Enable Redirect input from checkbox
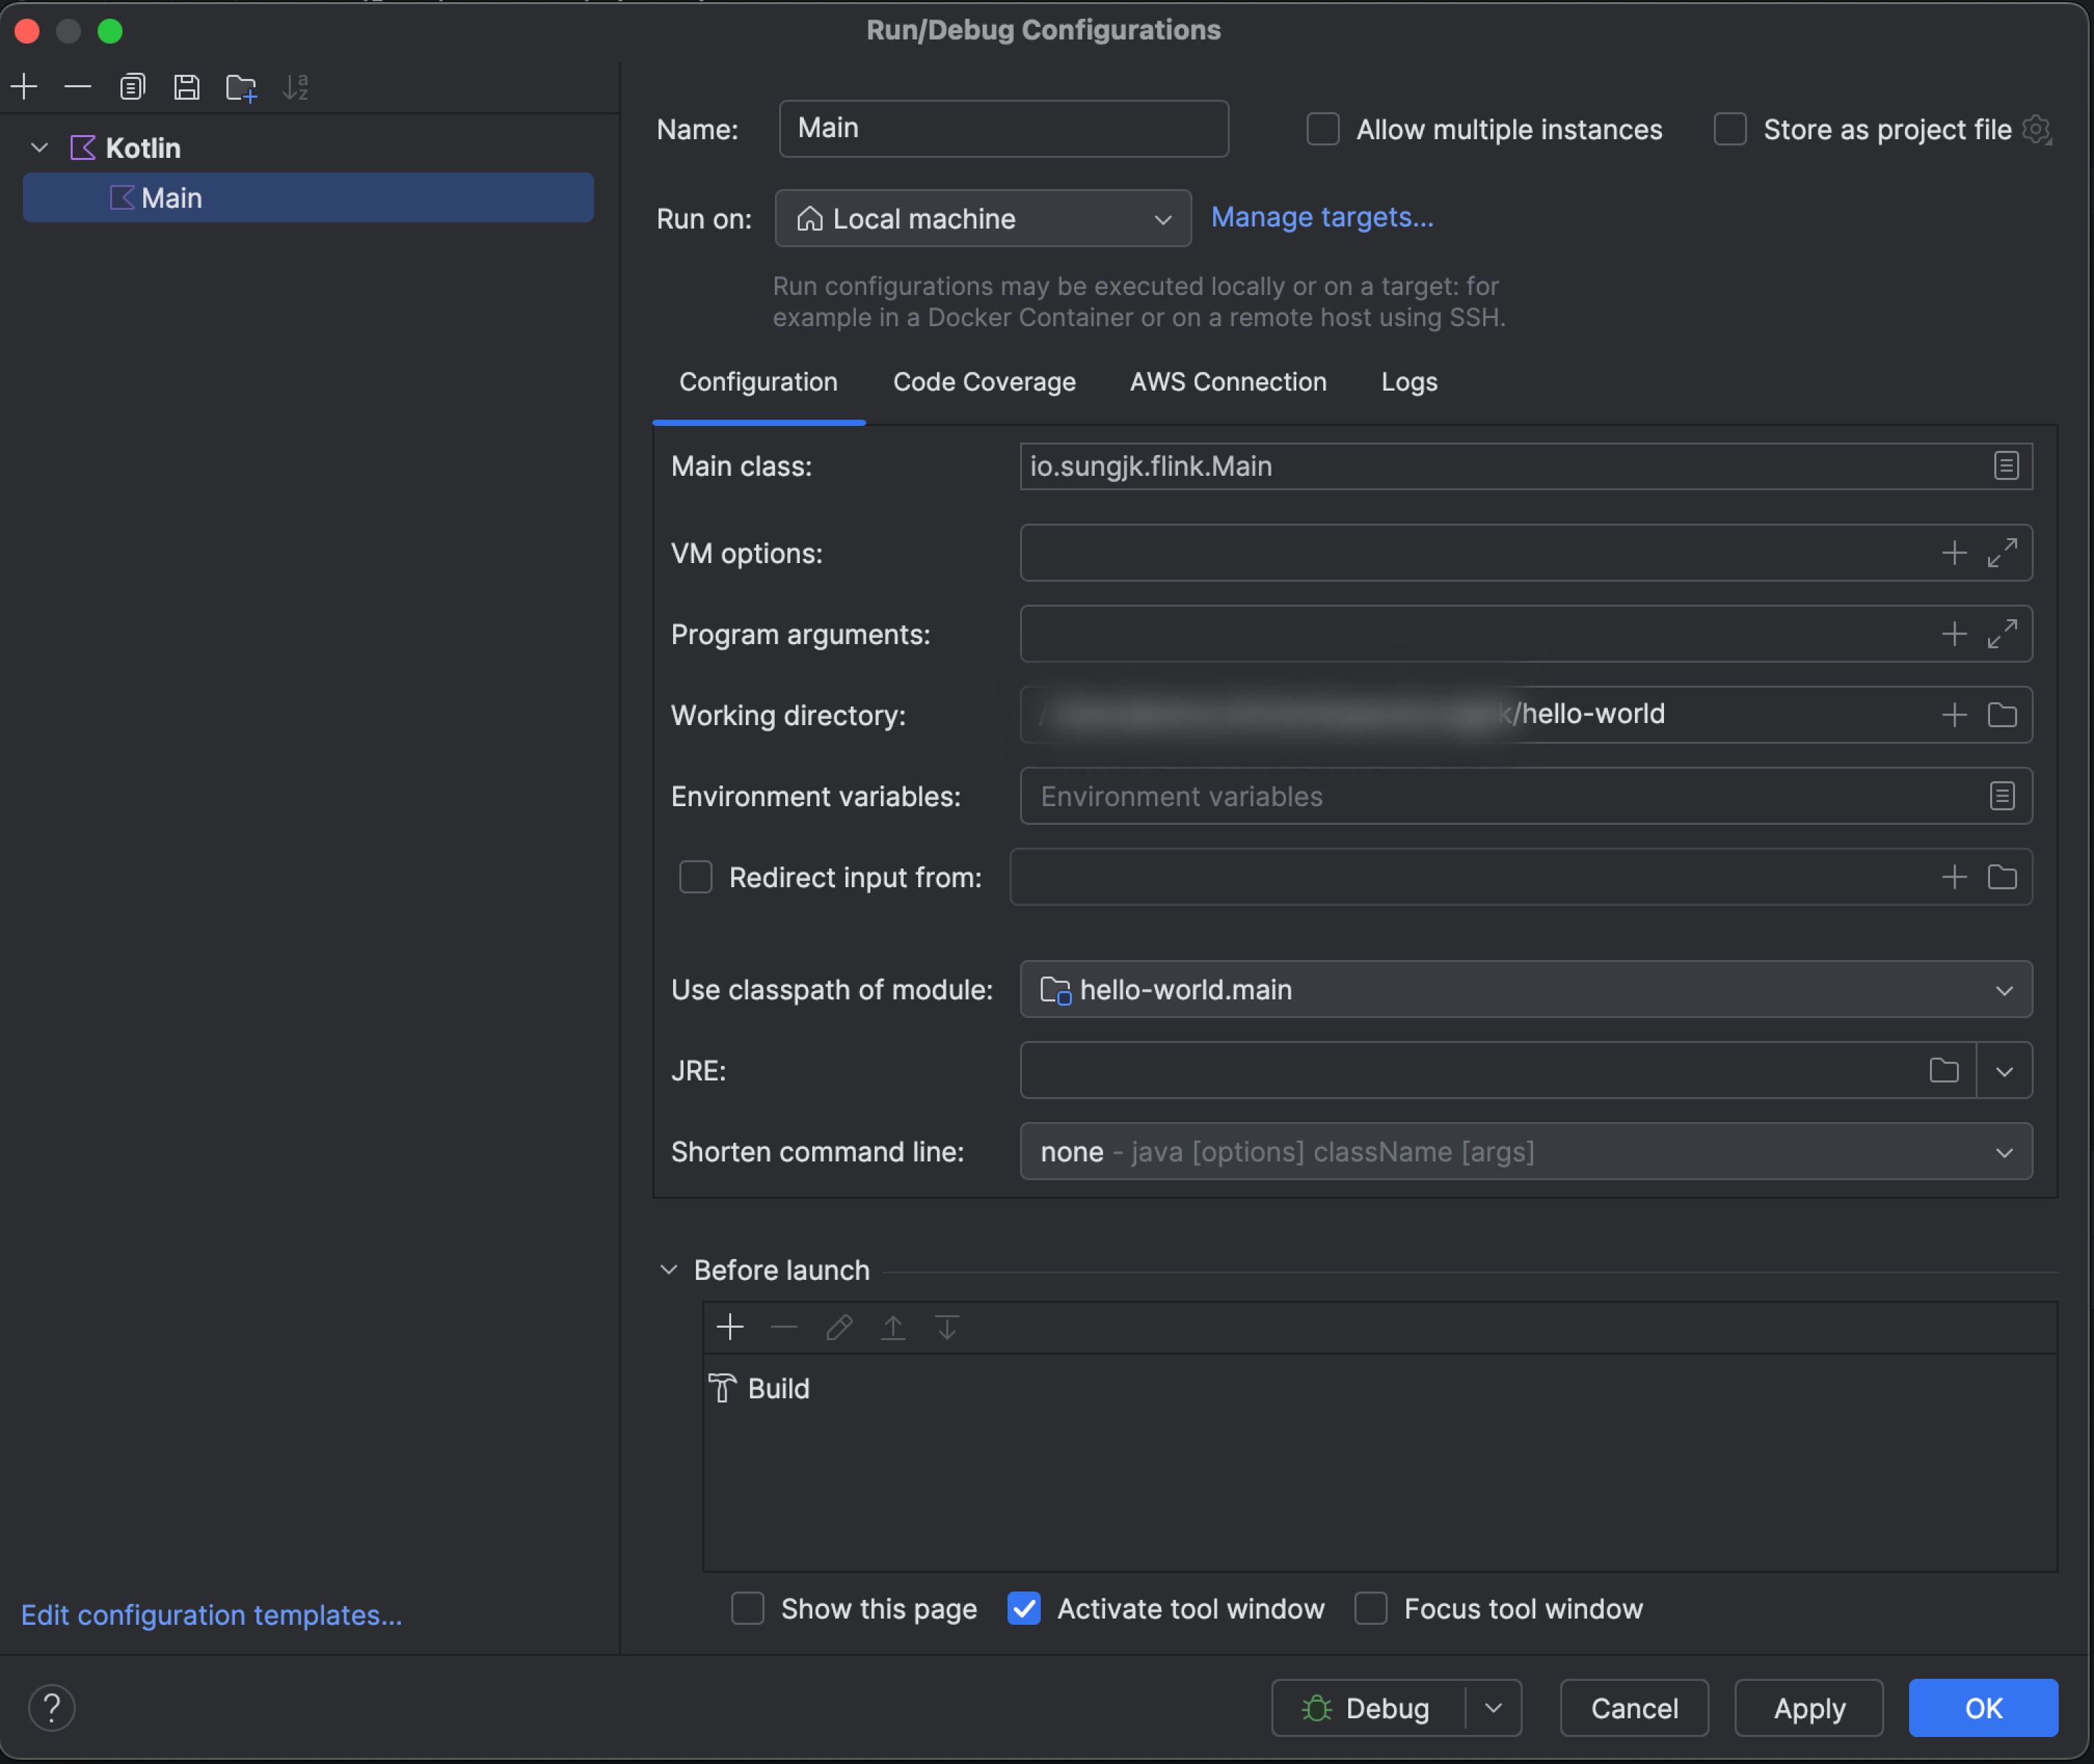This screenshot has width=2094, height=1764. pos(695,875)
